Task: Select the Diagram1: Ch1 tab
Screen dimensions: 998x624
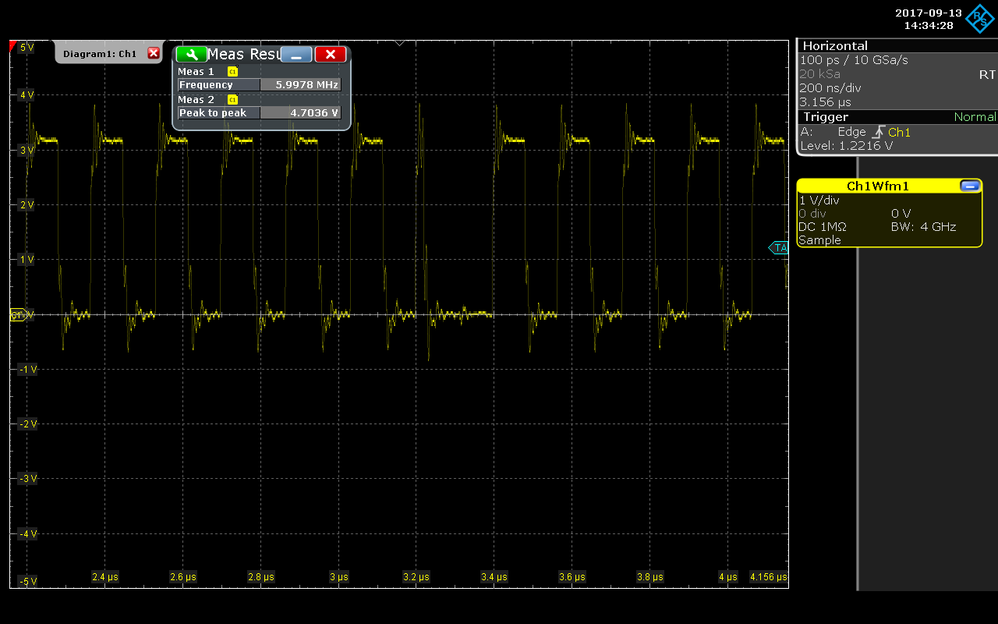Action: pyautogui.click(x=100, y=53)
